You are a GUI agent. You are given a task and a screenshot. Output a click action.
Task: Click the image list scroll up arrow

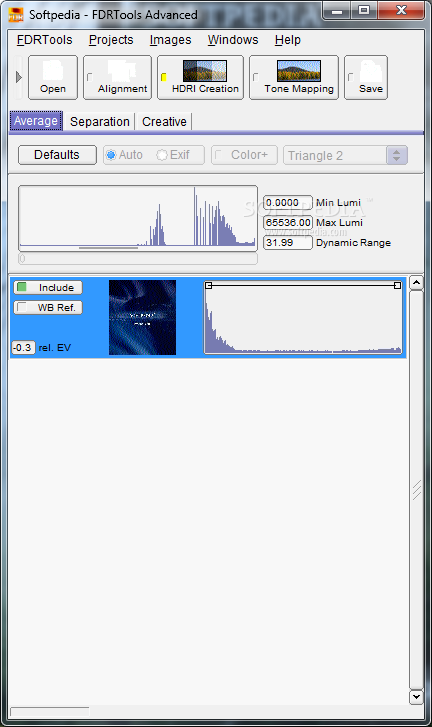[x=416, y=283]
